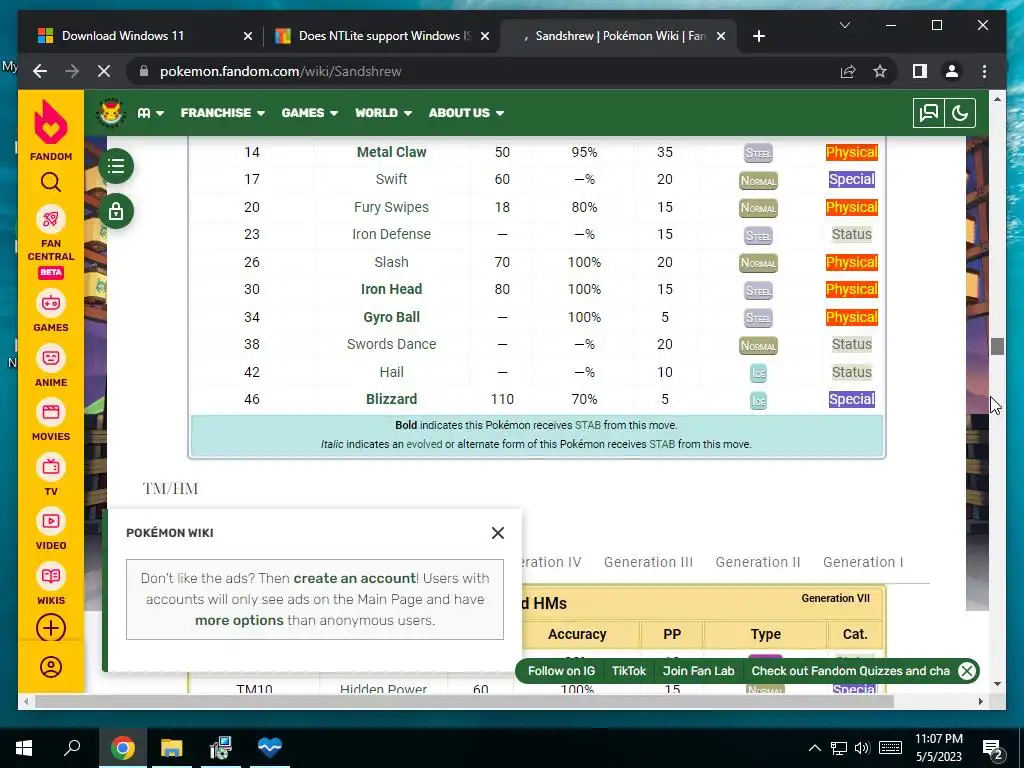Open the Gyro Ball move link
The height and width of the screenshot is (768, 1024).
coord(391,317)
